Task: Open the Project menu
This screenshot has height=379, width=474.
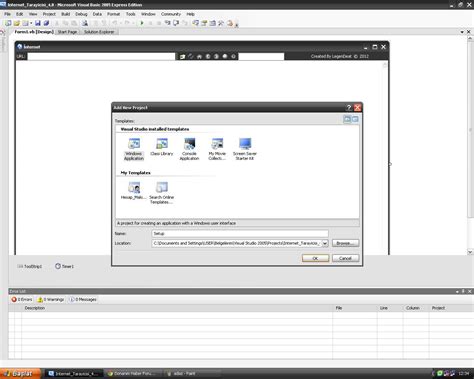Action: 49,14
